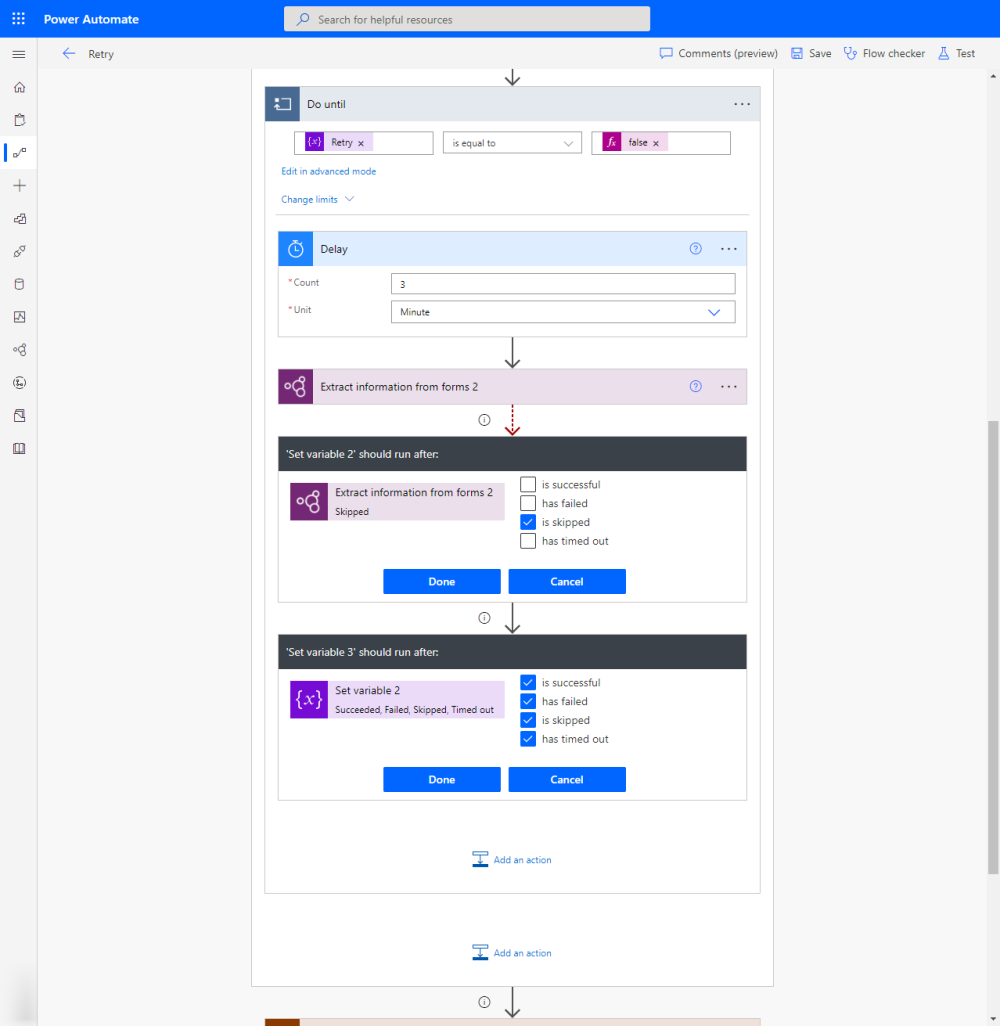
Task: Open AI Builder icon in sidebar
Action: (20, 350)
